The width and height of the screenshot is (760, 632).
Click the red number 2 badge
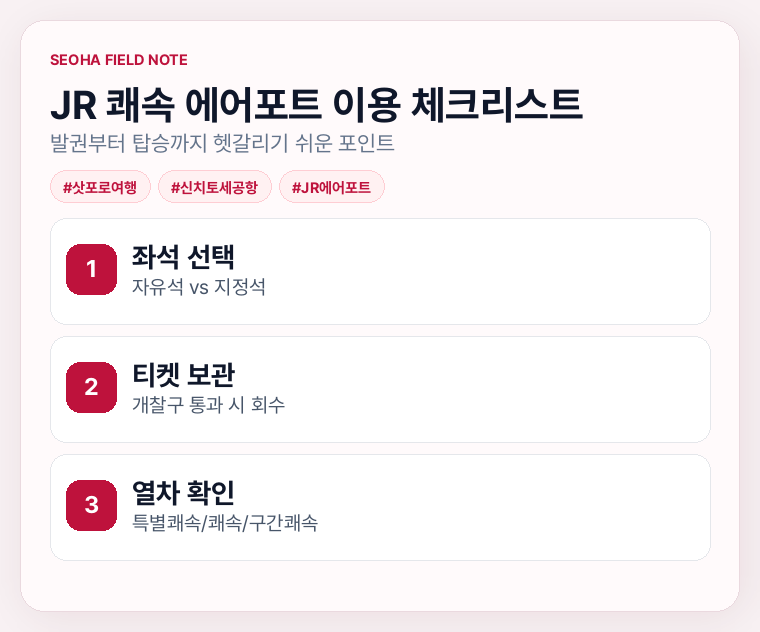tap(91, 387)
